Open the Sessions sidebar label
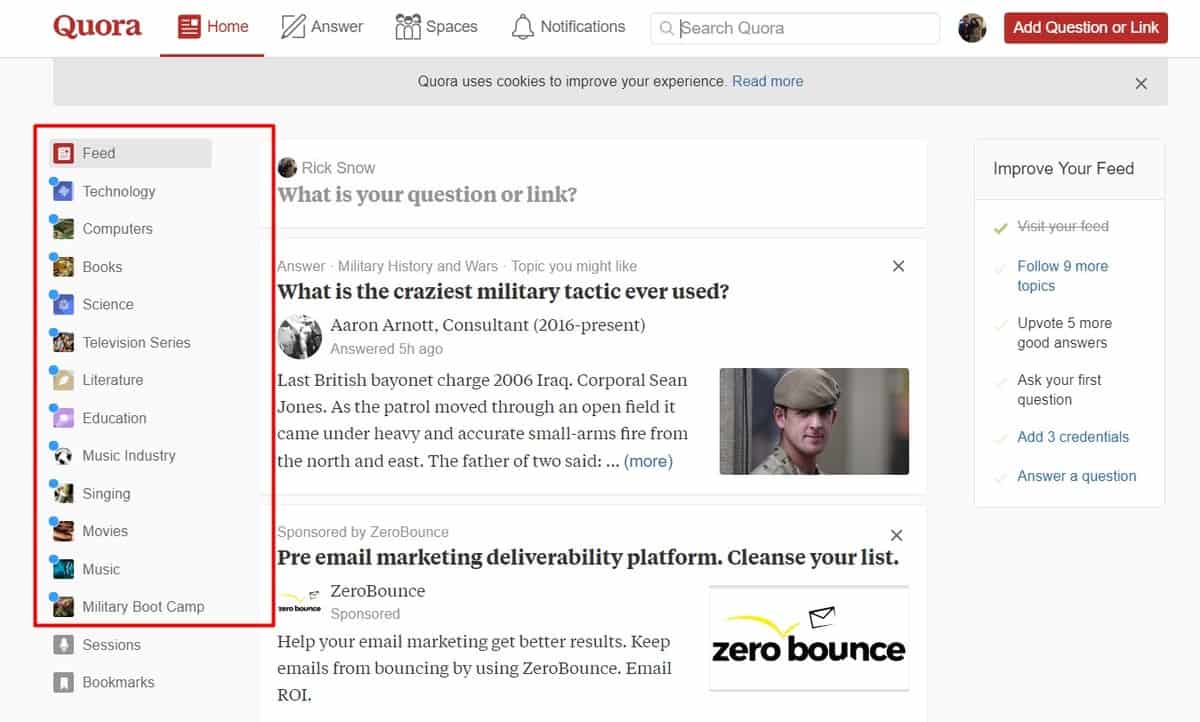The width and height of the screenshot is (1200, 722). 111,645
